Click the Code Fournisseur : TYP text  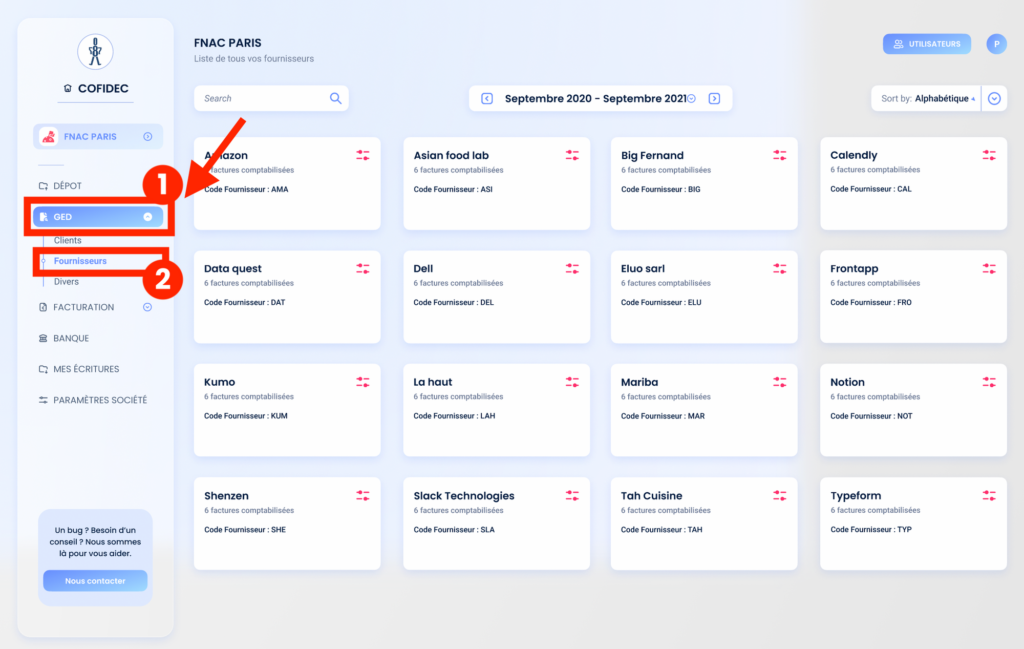coord(871,530)
